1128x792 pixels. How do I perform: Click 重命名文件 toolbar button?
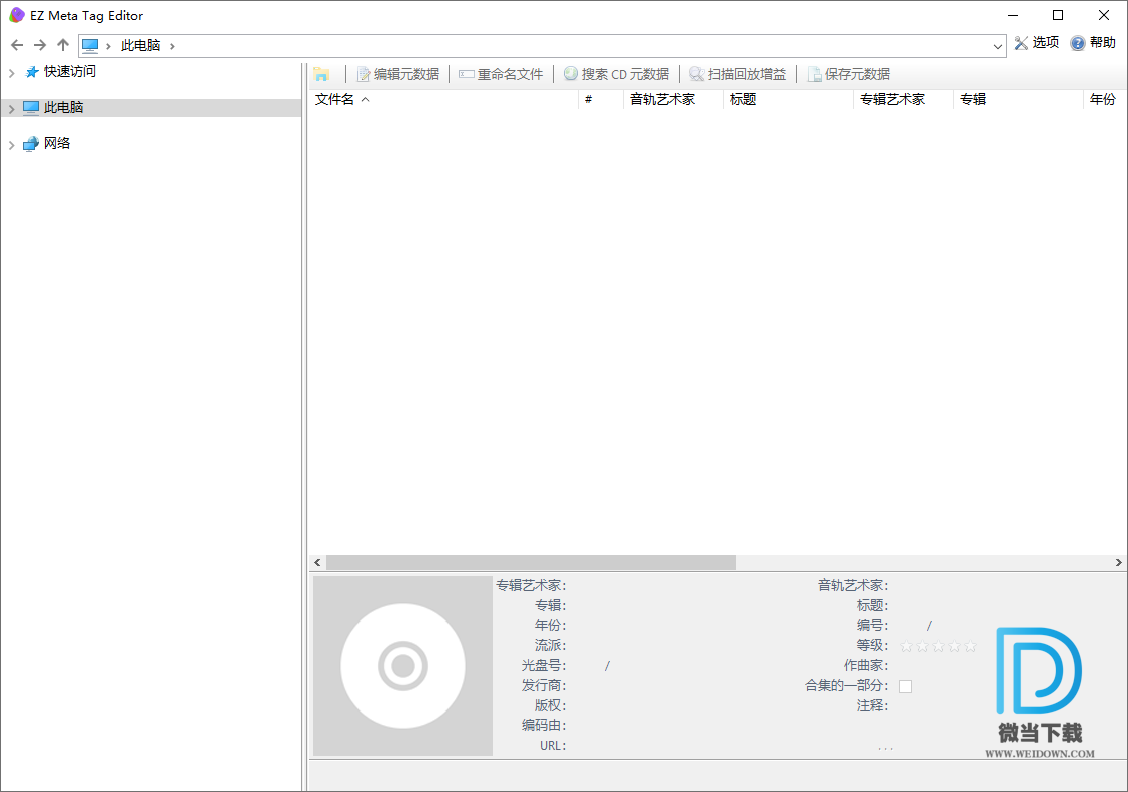(x=501, y=74)
